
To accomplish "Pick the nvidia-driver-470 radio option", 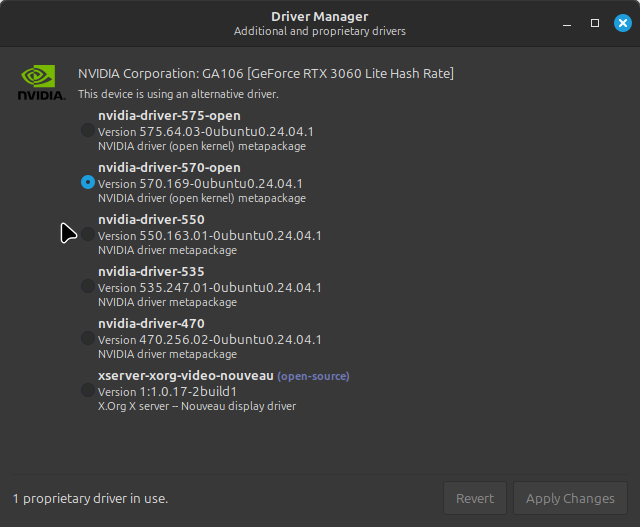I will click(x=88, y=338).
